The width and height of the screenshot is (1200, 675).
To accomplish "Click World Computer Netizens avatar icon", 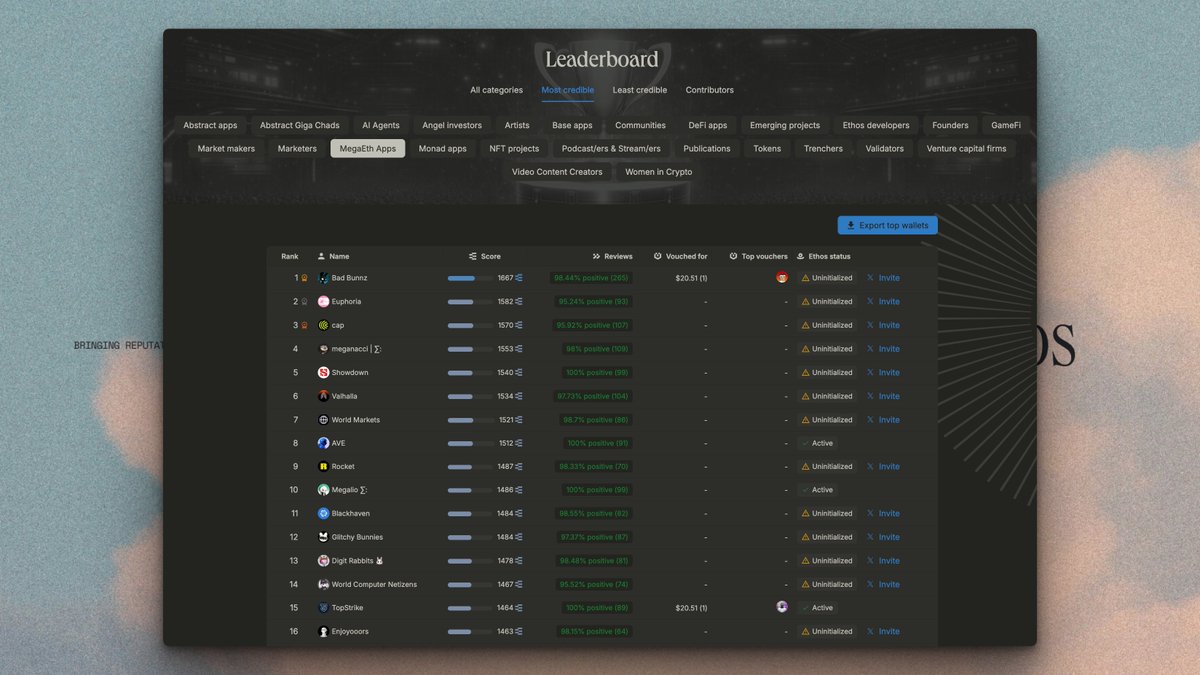I will click(x=323, y=584).
